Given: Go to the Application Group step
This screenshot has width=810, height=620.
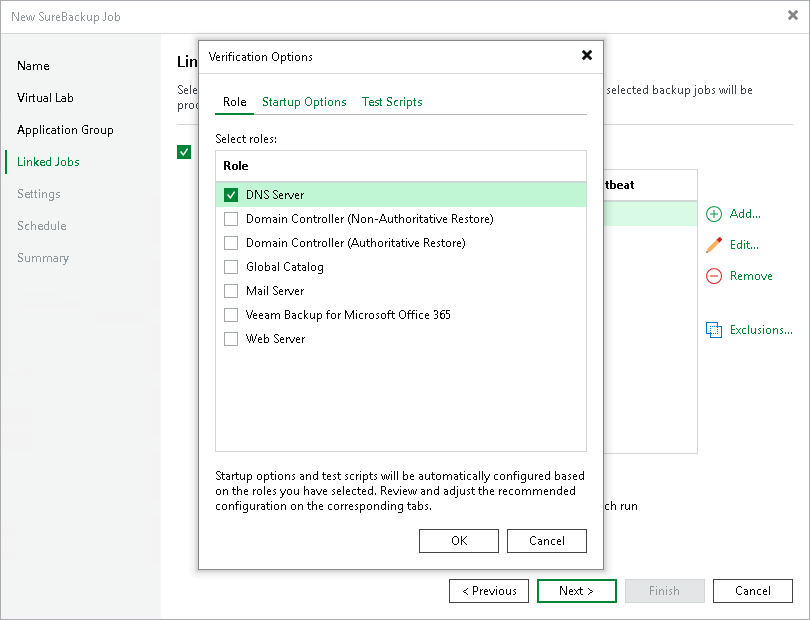Looking at the screenshot, I should 65,130.
